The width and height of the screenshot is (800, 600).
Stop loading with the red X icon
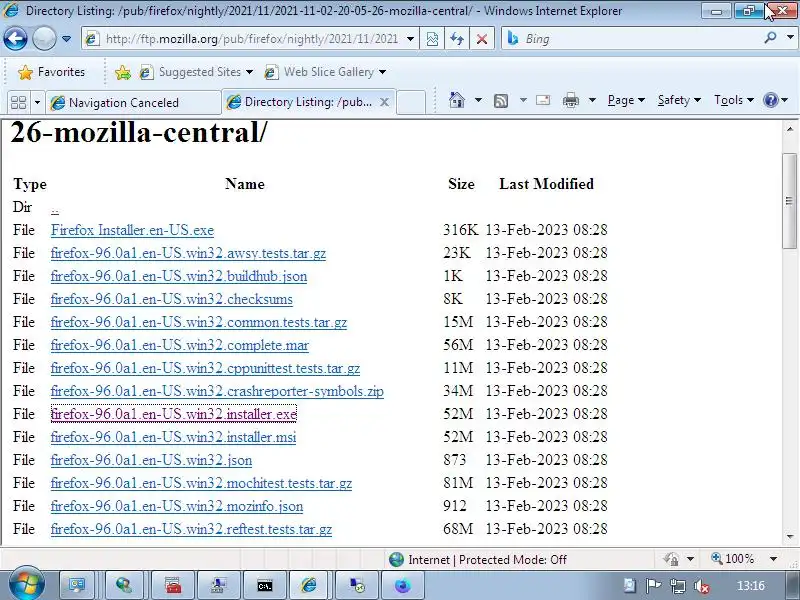[481, 39]
